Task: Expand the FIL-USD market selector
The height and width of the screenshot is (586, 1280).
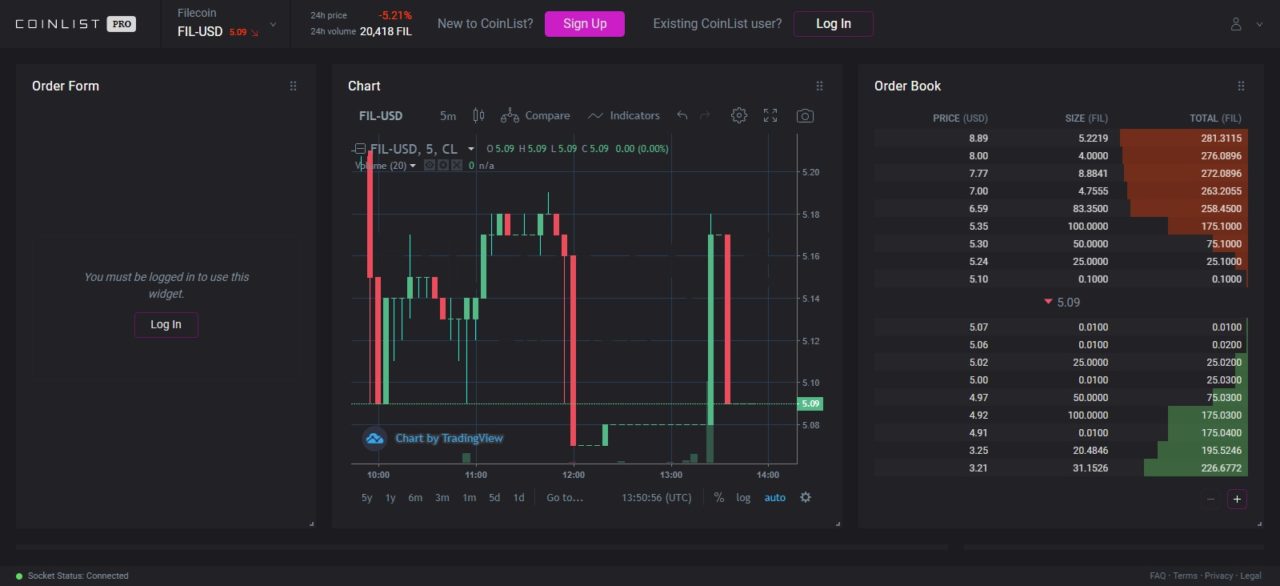Action: pos(273,24)
